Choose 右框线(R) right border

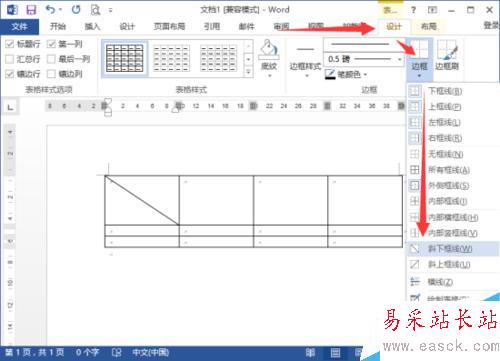point(453,138)
